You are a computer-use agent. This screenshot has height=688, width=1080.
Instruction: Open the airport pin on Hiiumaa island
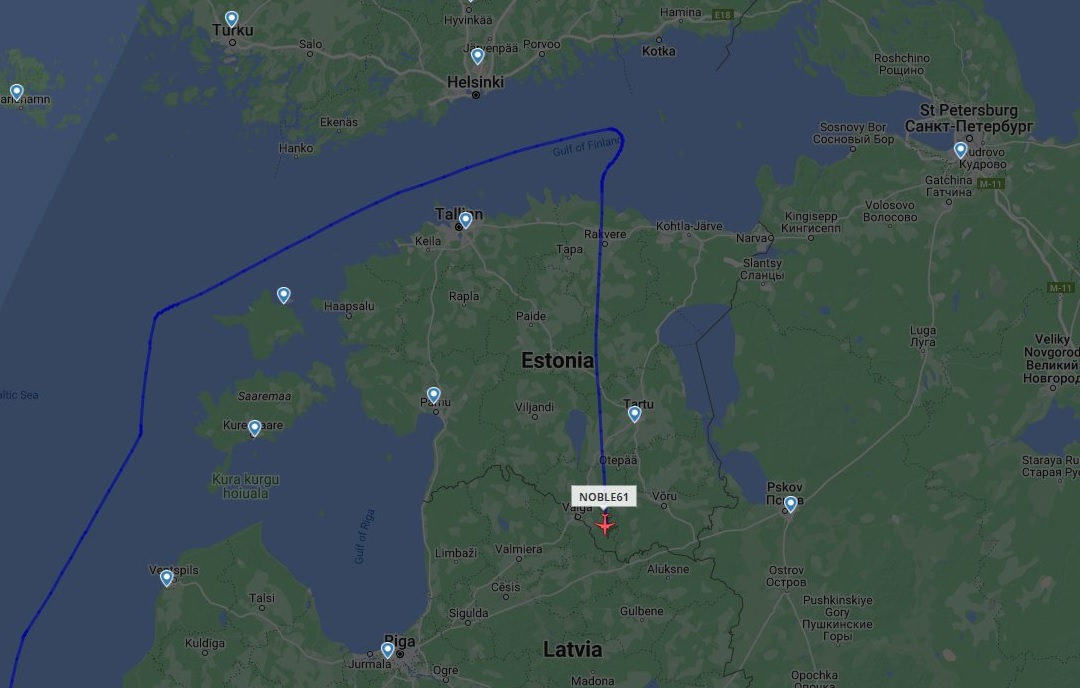(284, 295)
